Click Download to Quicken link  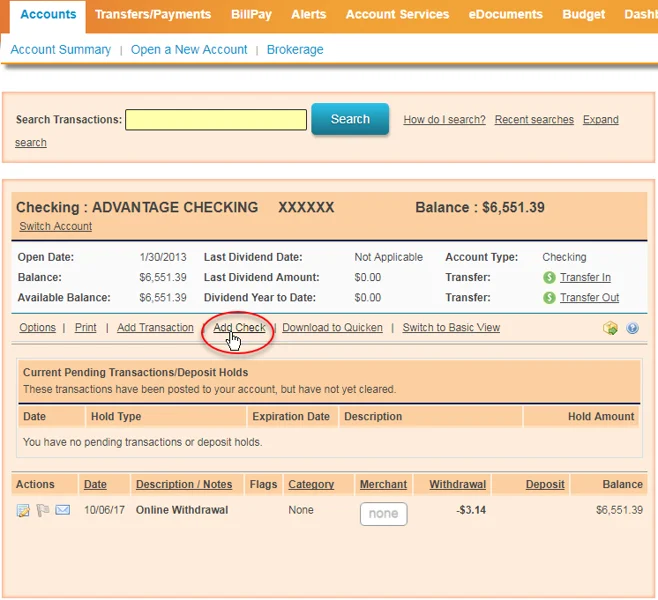click(332, 327)
